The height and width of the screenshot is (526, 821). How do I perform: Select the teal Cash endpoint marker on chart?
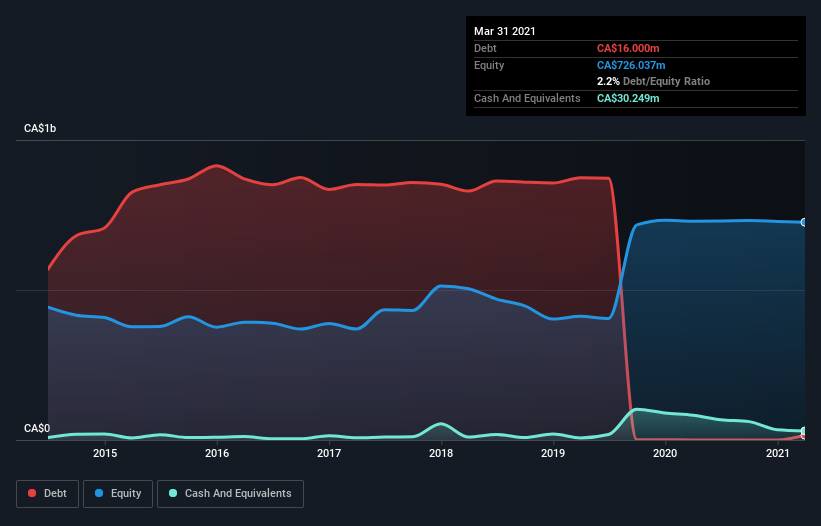coord(804,431)
